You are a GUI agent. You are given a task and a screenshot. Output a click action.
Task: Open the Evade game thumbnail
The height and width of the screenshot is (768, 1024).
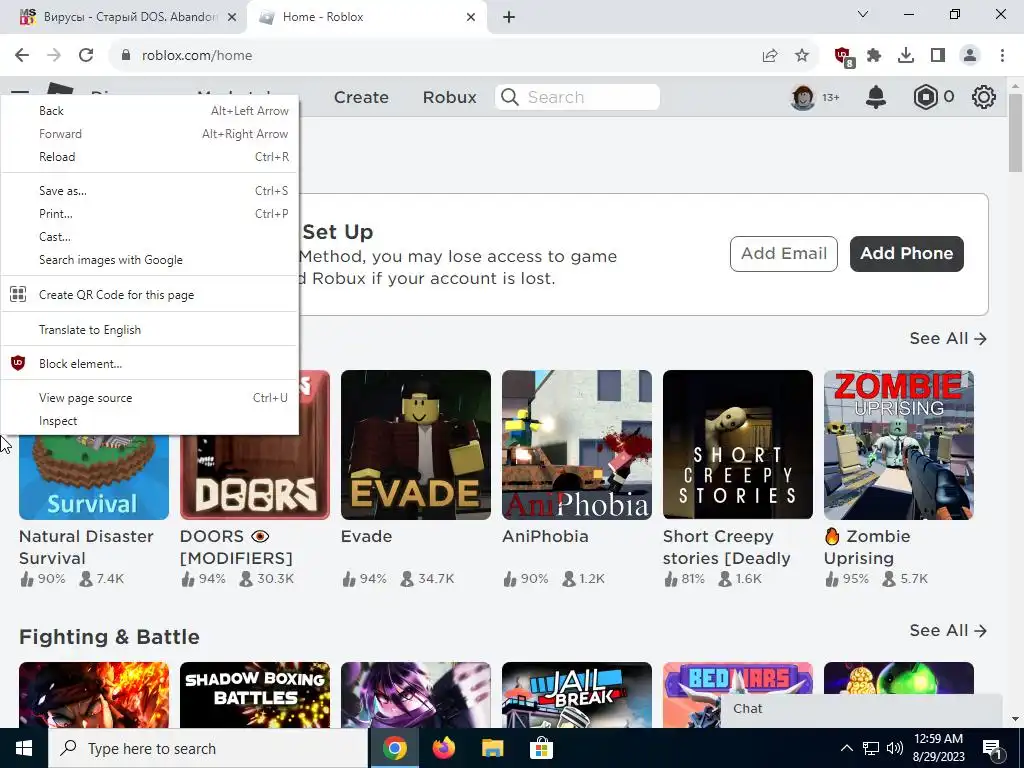pos(416,445)
